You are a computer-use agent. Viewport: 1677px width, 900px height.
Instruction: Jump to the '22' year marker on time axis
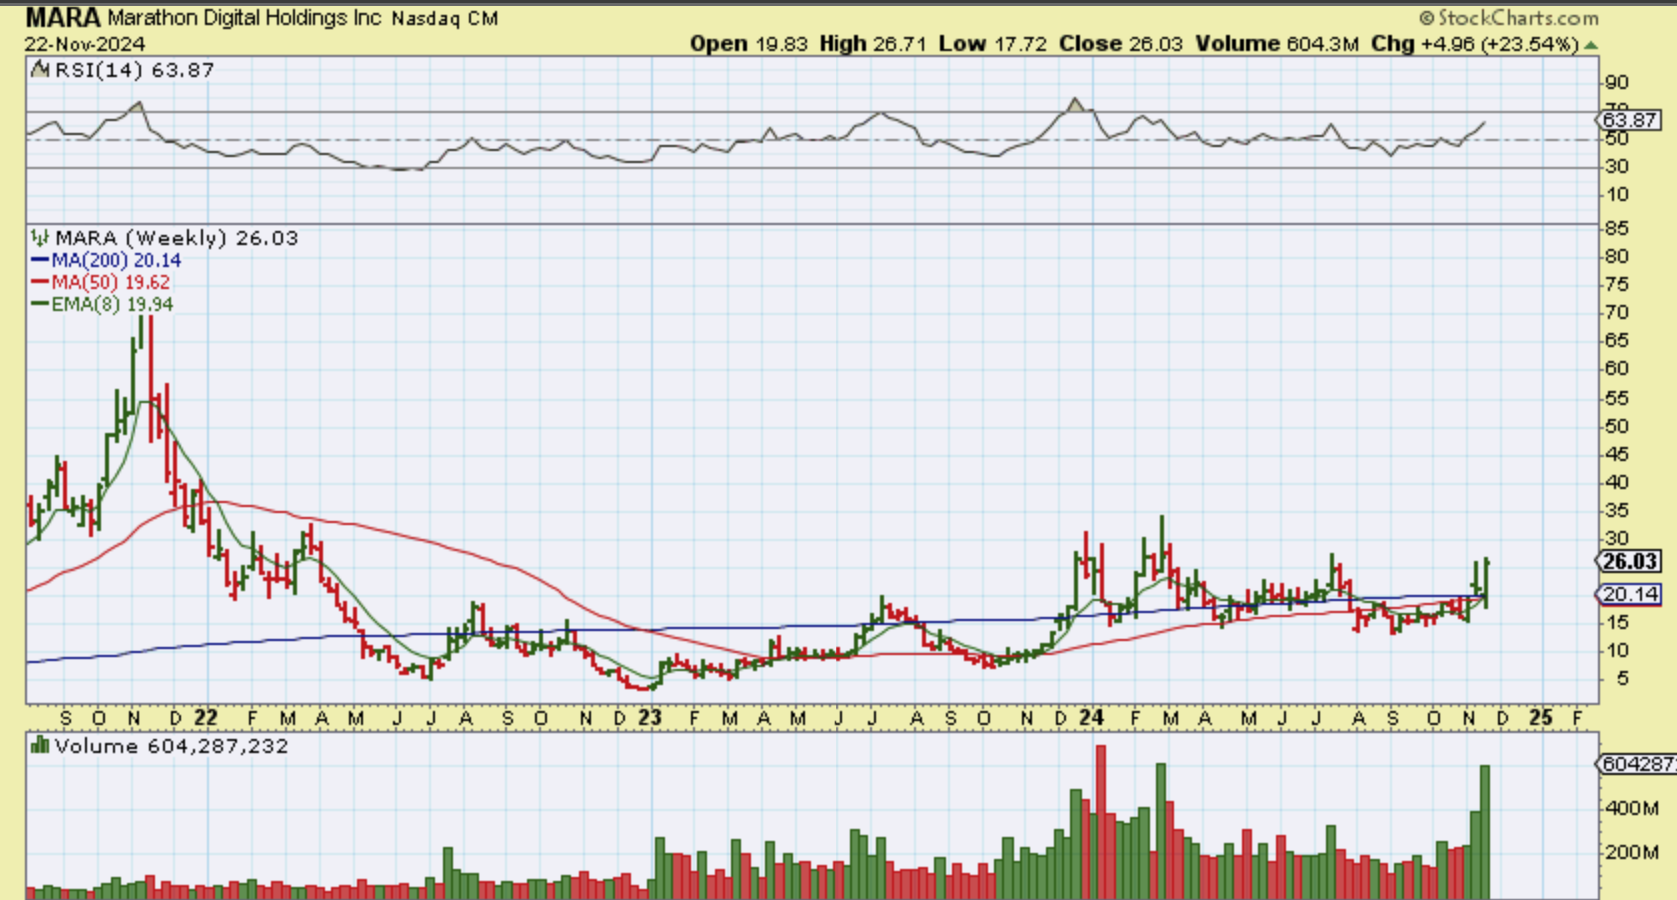pos(205,717)
